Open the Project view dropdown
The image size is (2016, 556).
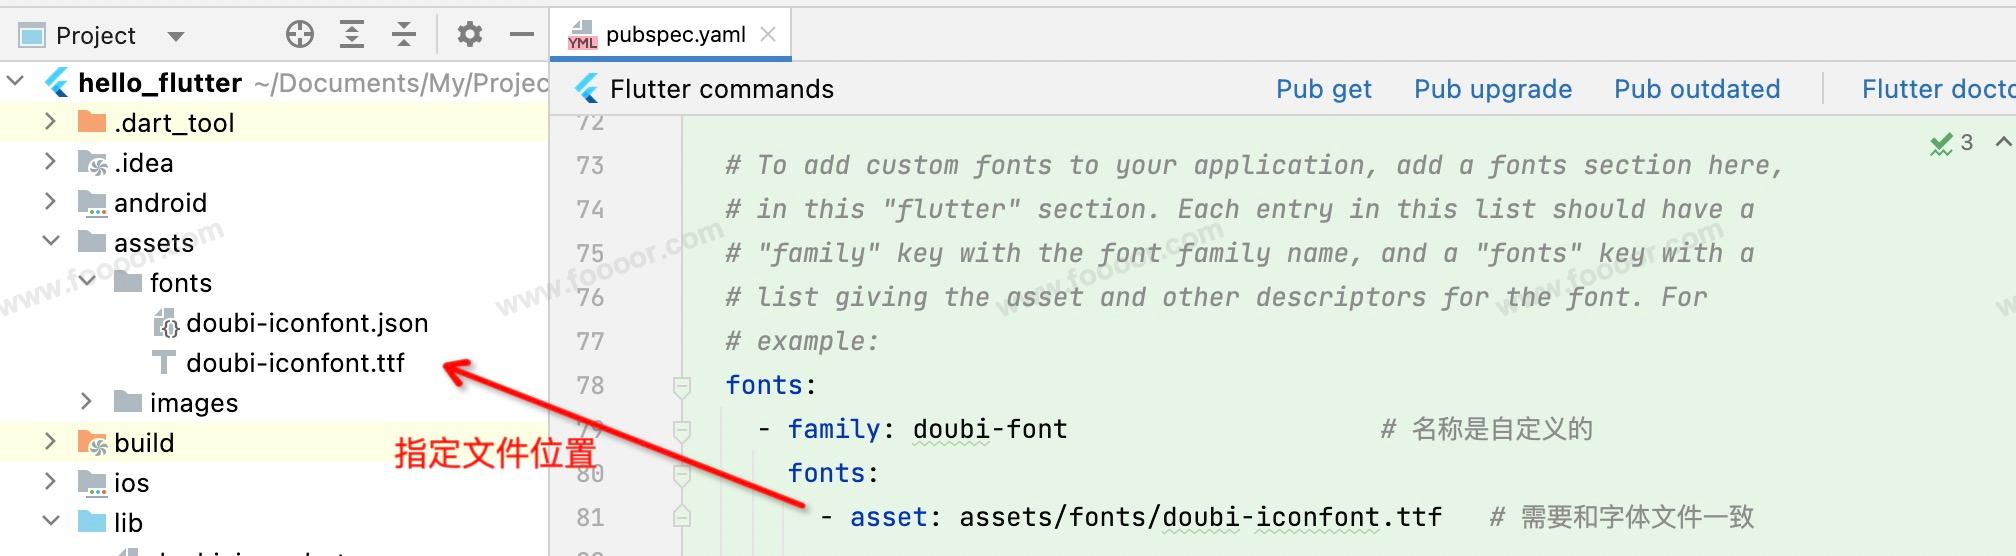176,36
